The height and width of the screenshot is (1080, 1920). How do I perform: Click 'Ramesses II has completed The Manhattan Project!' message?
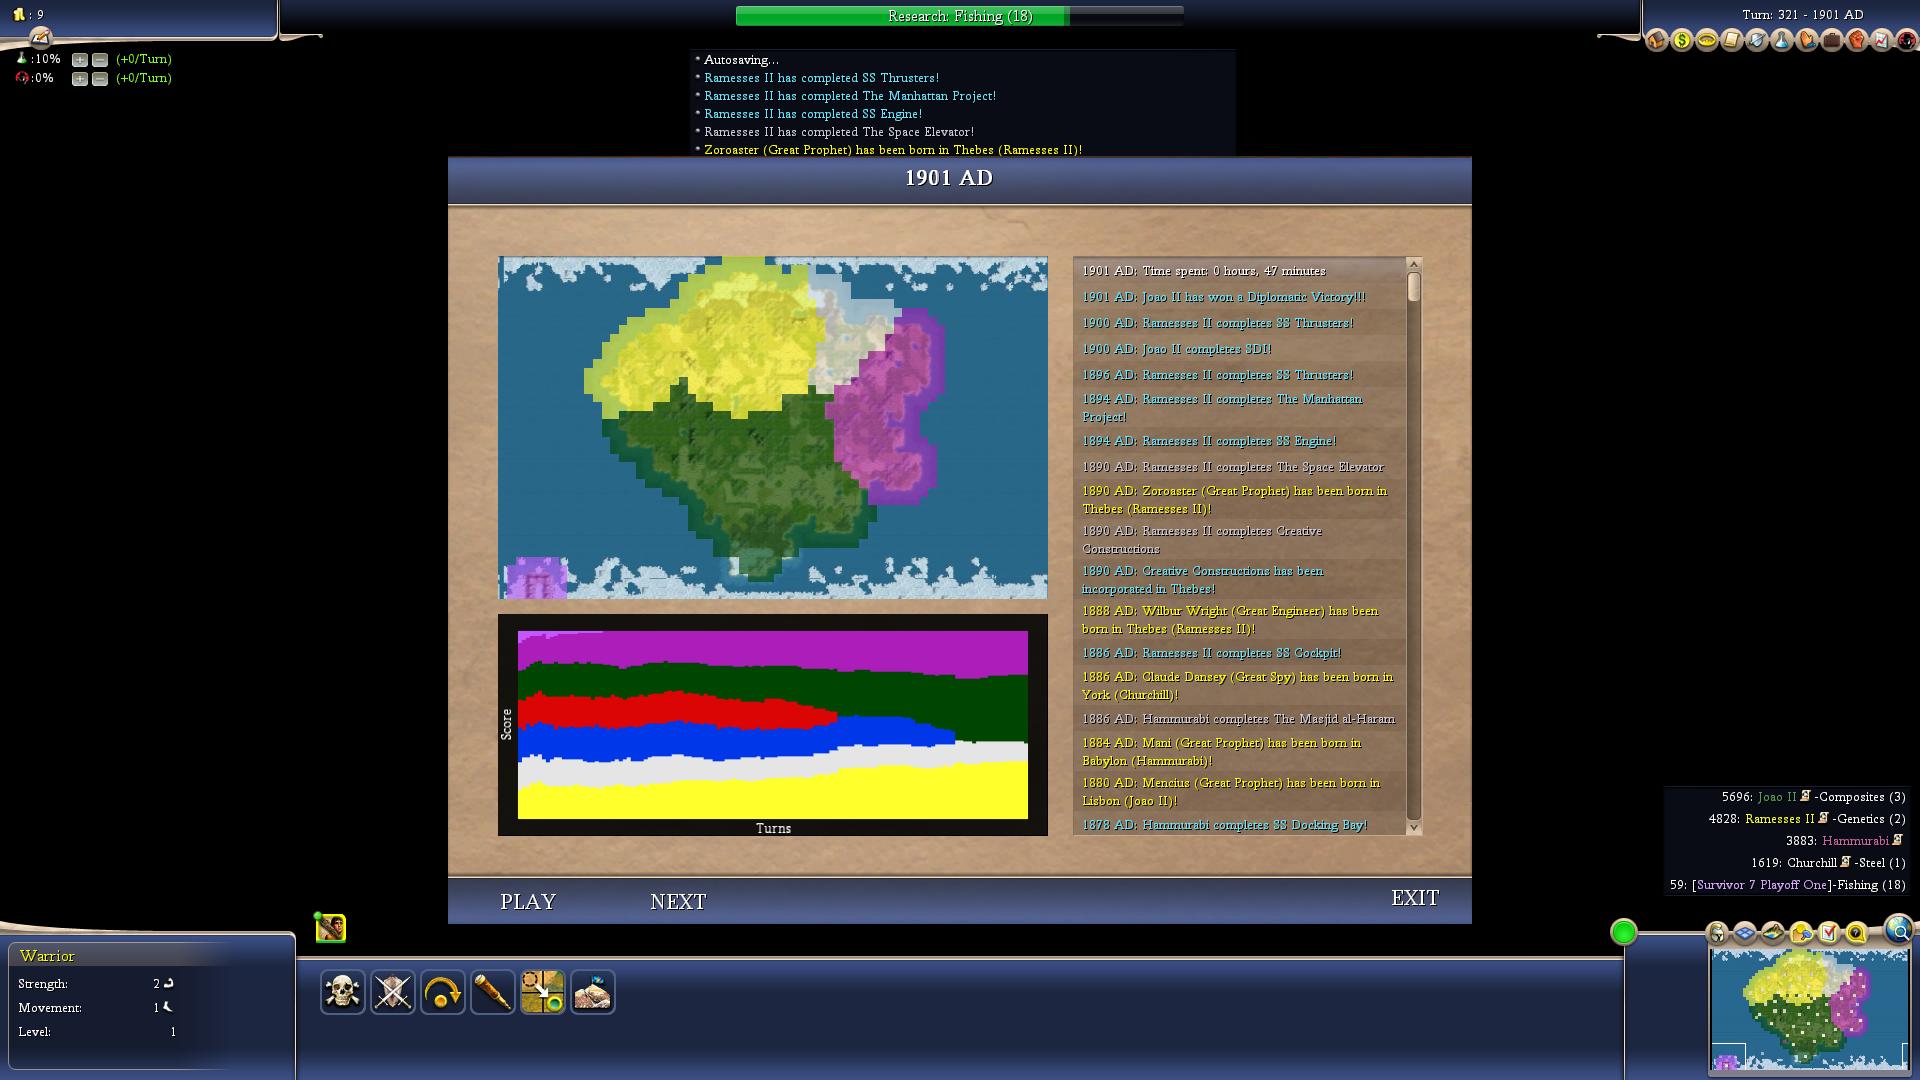850,96
